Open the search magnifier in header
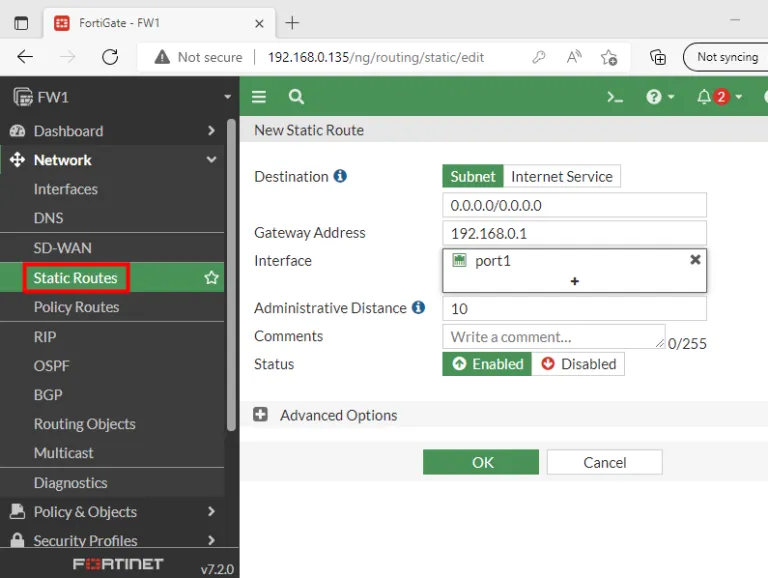The height and width of the screenshot is (578, 768). click(x=296, y=97)
